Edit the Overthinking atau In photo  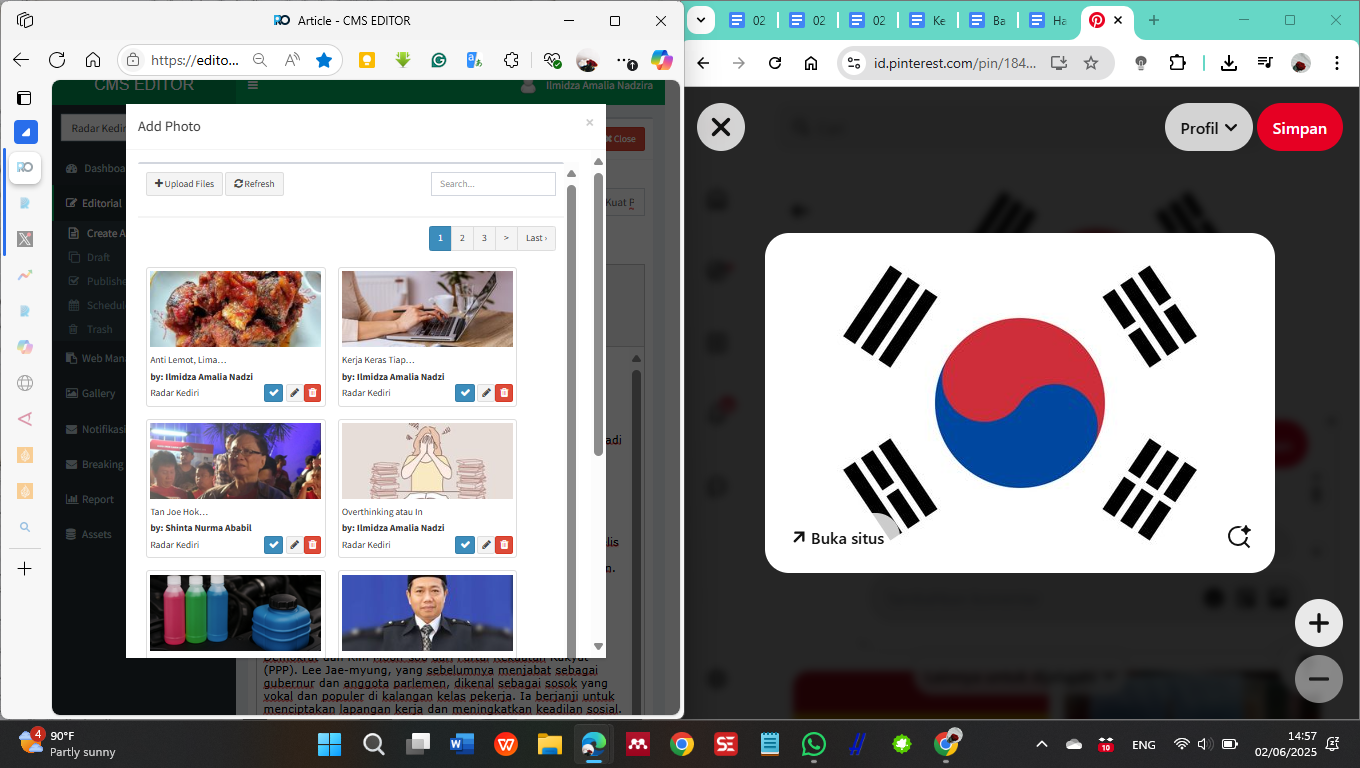tap(485, 545)
